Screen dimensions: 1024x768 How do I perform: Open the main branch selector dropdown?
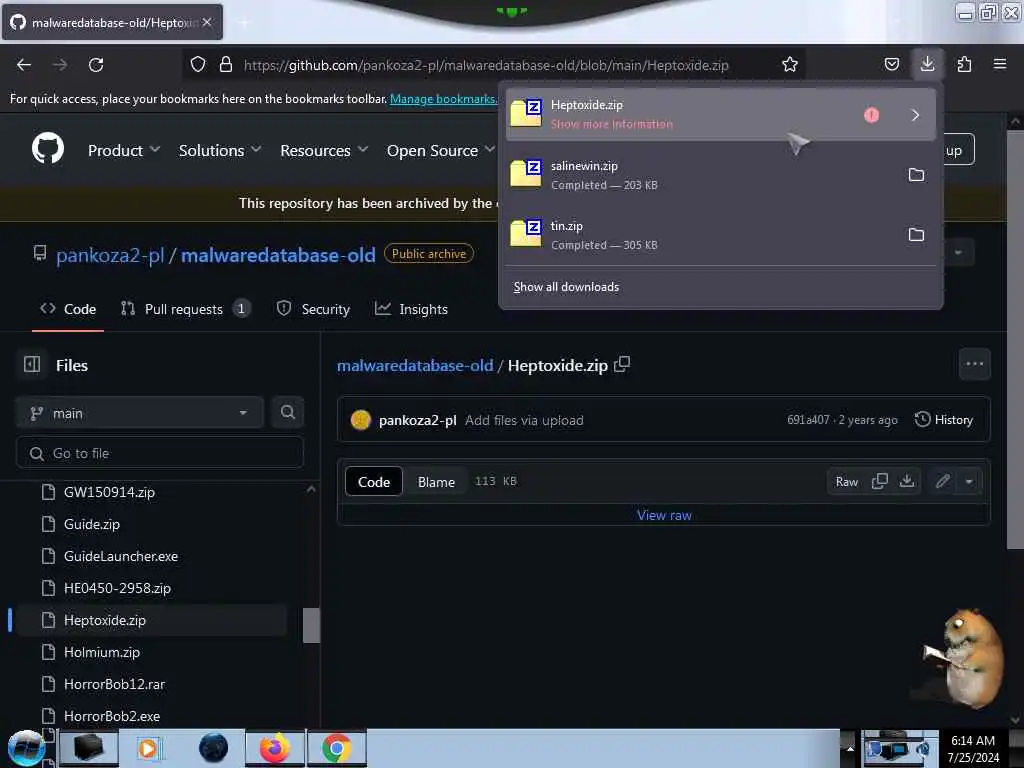pyautogui.click(x=140, y=413)
